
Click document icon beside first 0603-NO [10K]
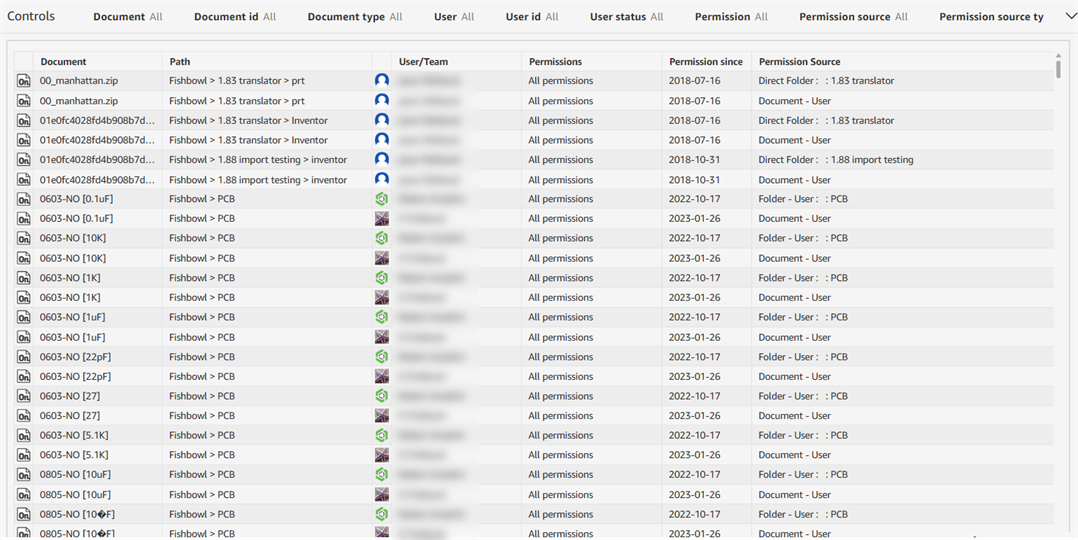coord(23,238)
